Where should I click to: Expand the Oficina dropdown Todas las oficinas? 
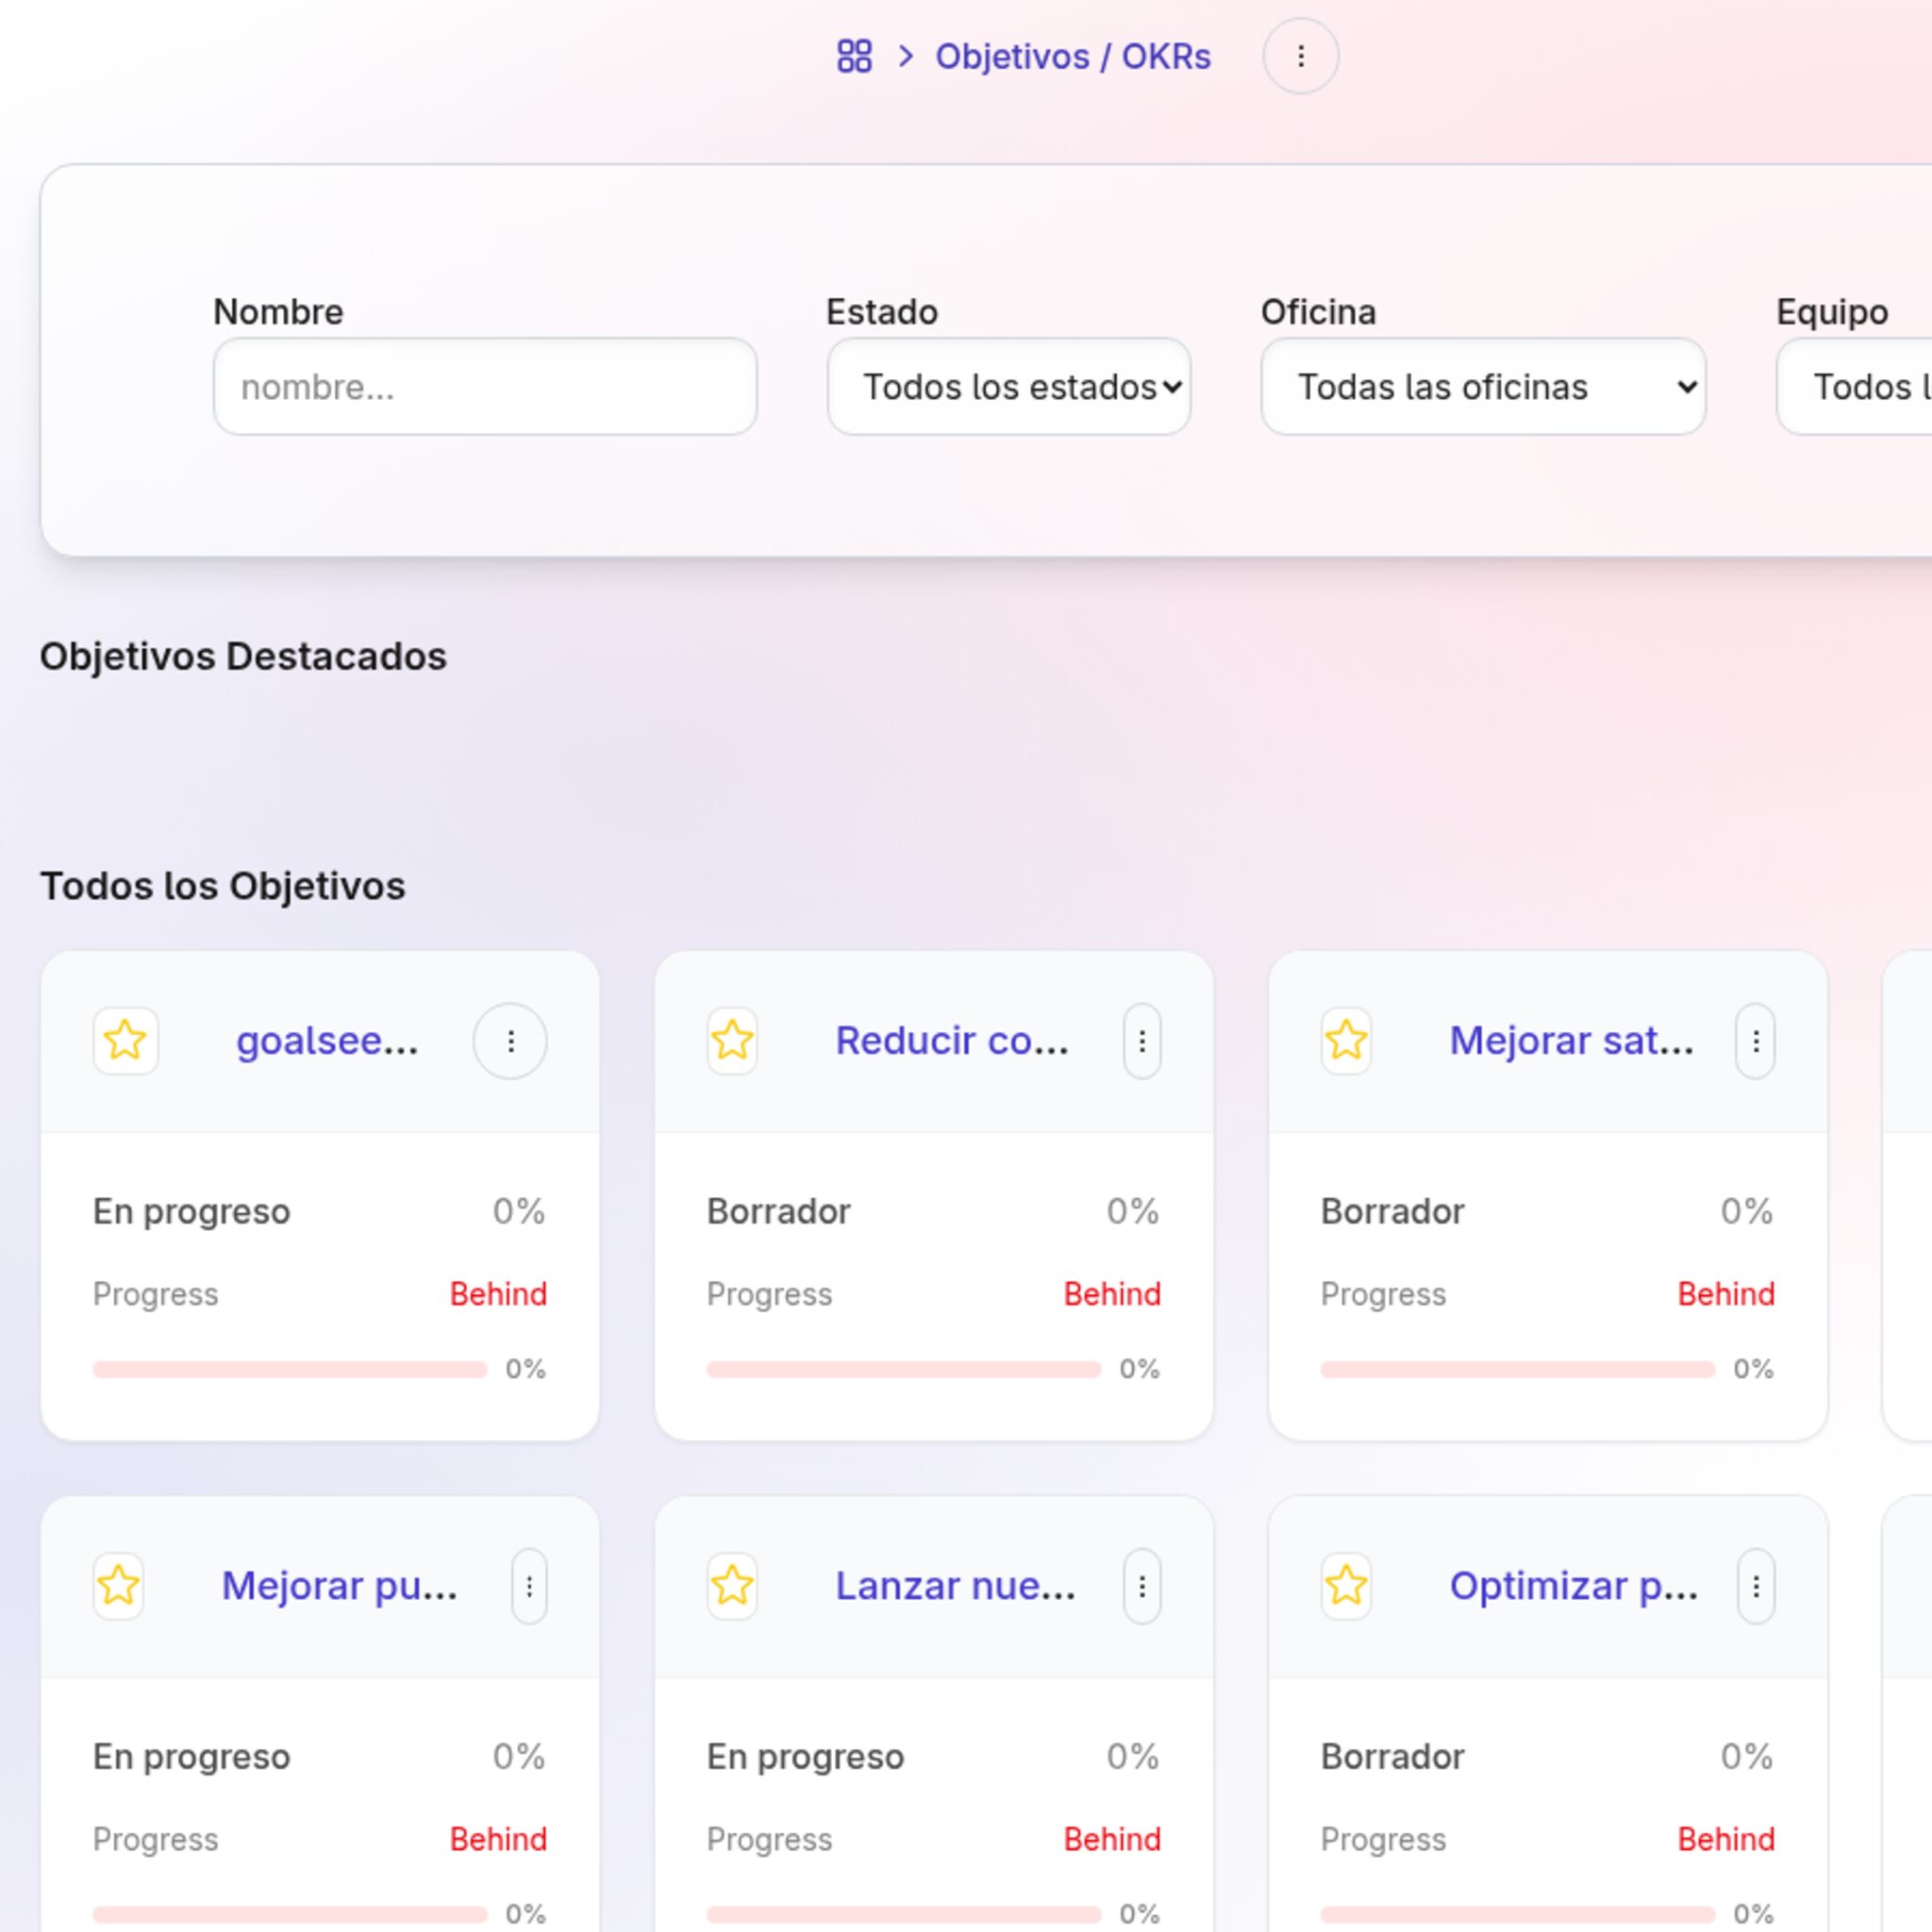coord(1483,386)
